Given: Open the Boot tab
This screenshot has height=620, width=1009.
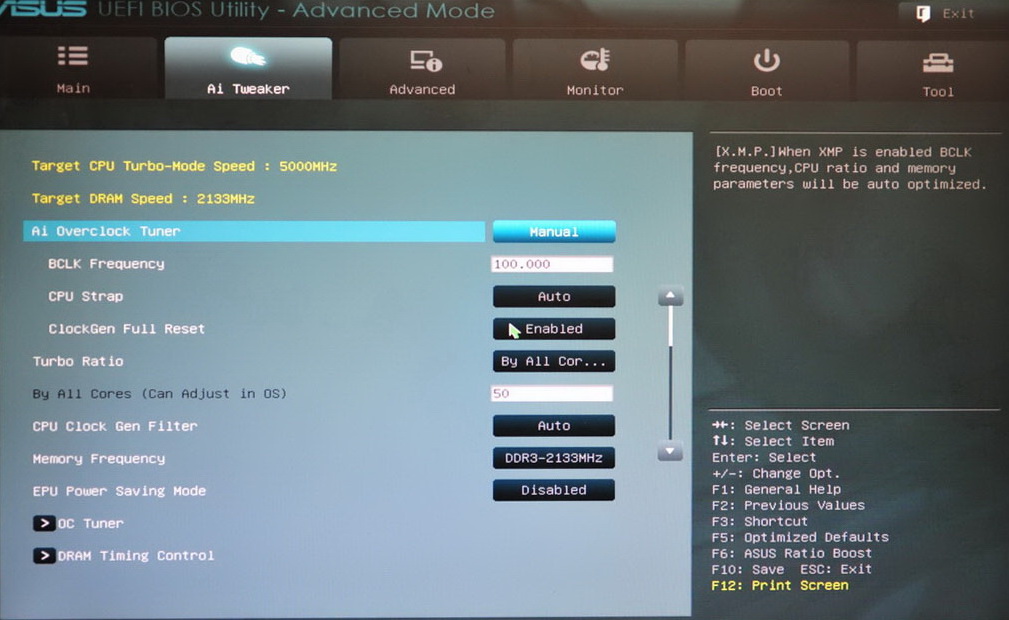Looking at the screenshot, I should (x=766, y=70).
